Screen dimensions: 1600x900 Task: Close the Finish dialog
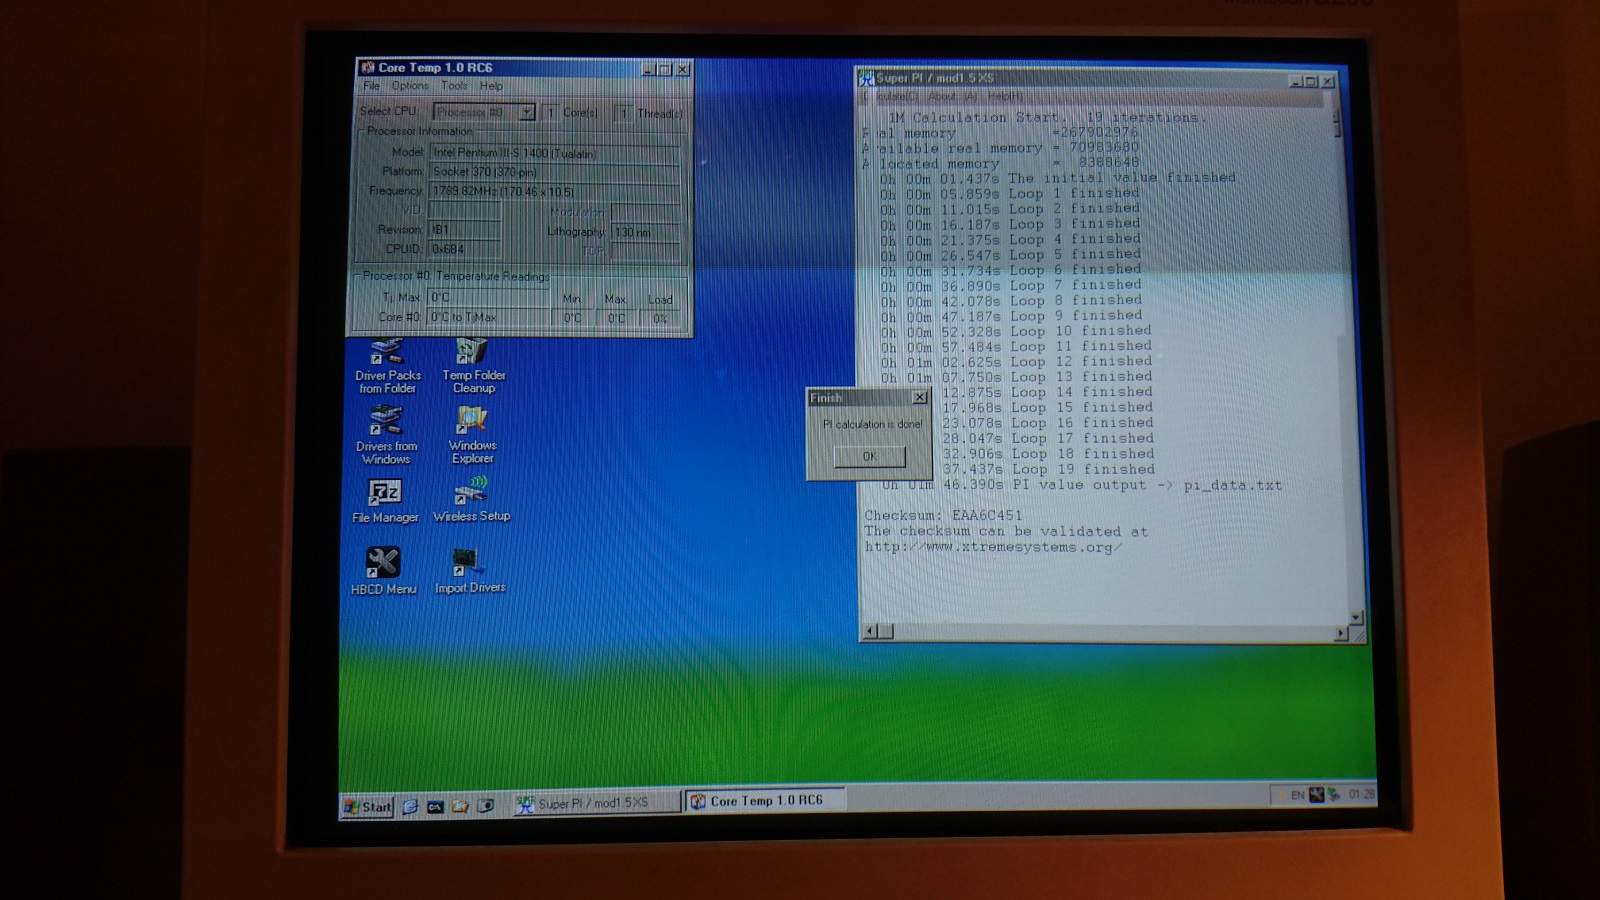[919, 398]
